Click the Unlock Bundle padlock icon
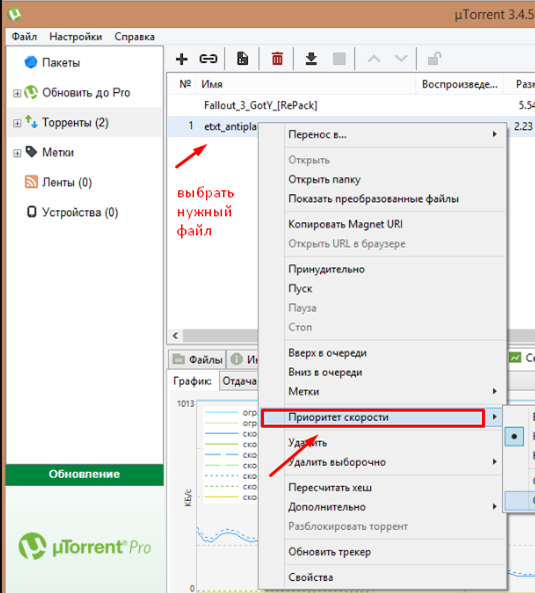 434,59
